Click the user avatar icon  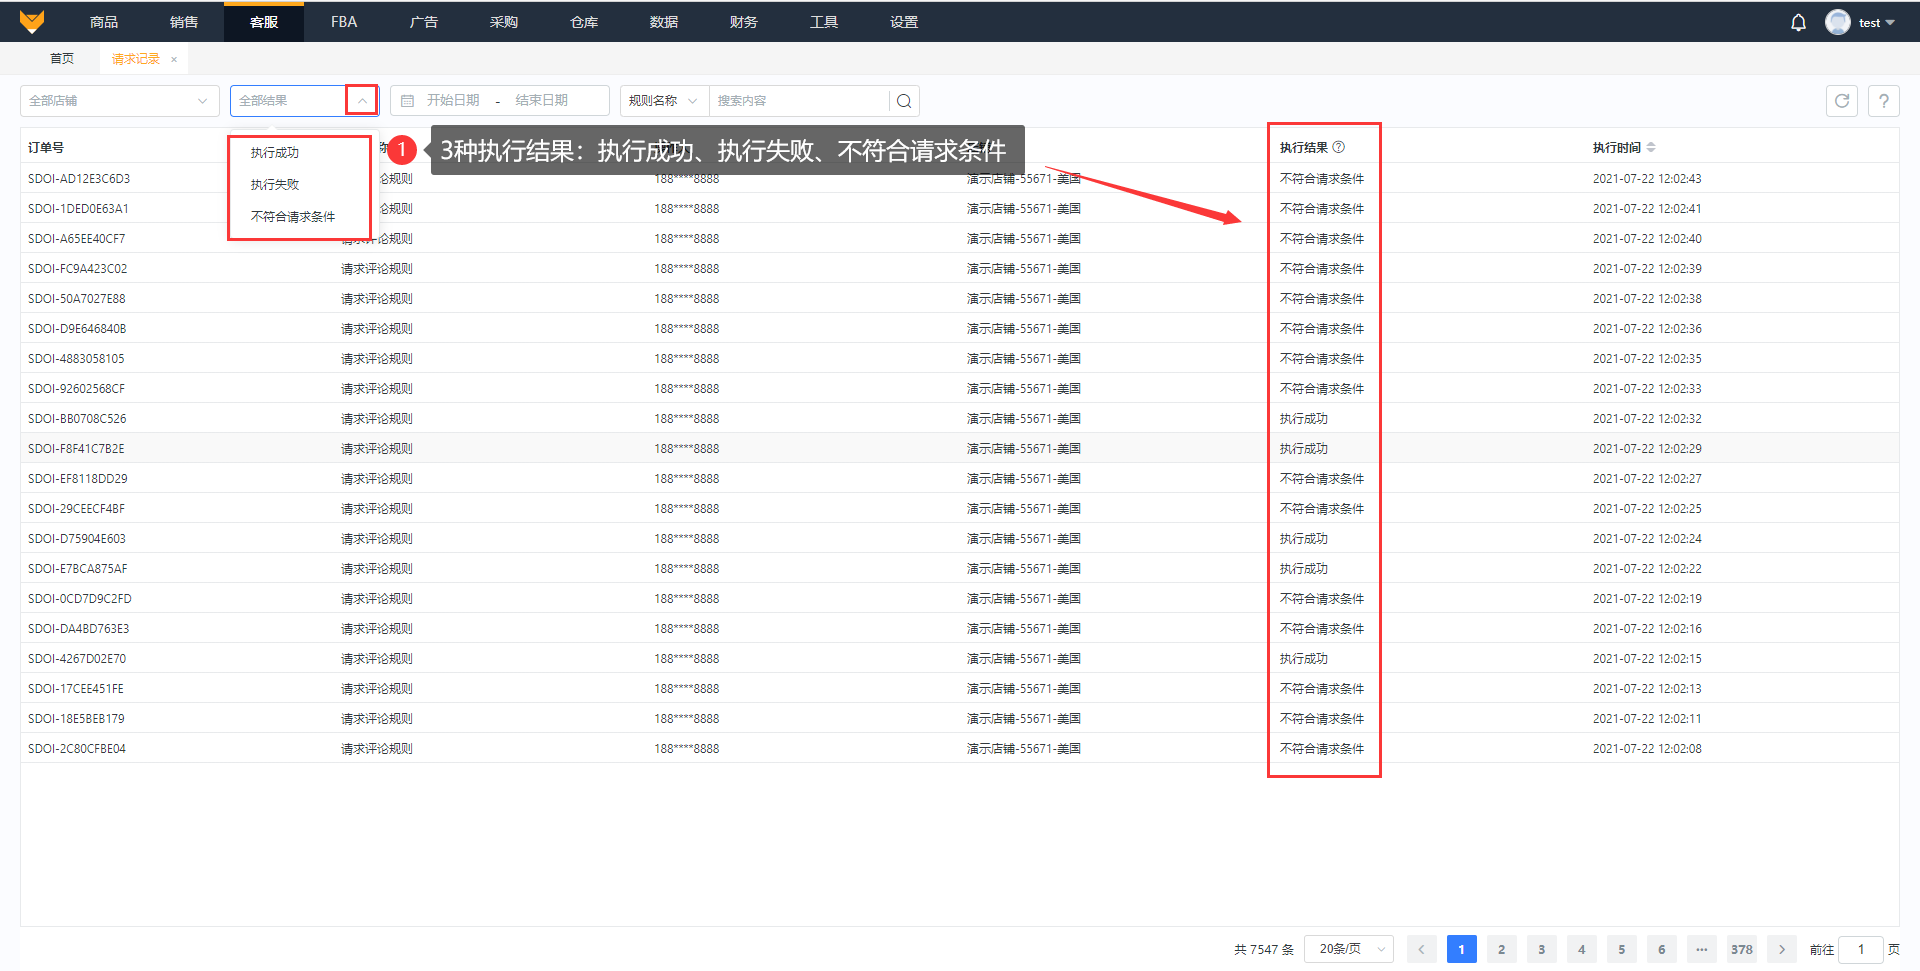[x=1837, y=22]
